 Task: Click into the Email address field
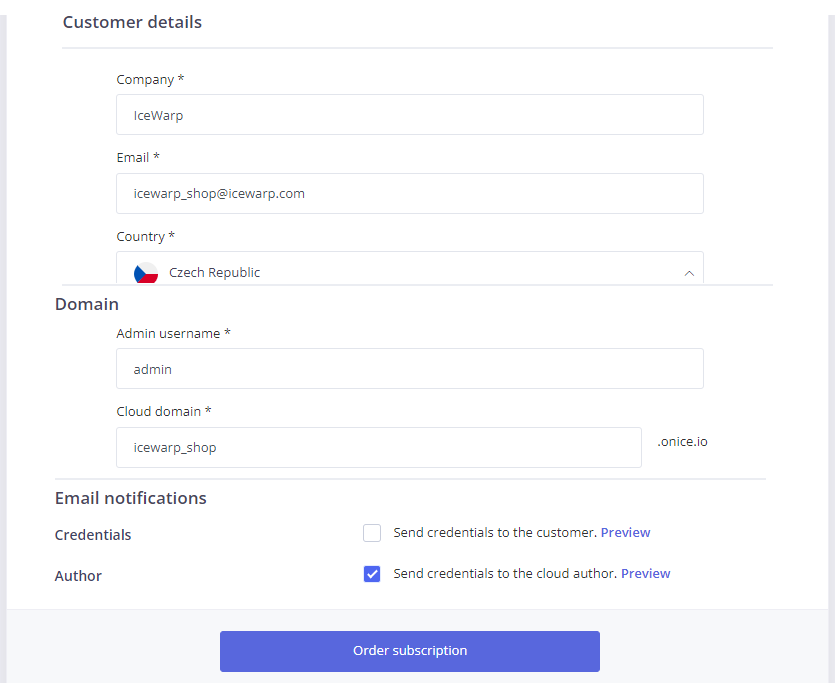tap(410, 194)
